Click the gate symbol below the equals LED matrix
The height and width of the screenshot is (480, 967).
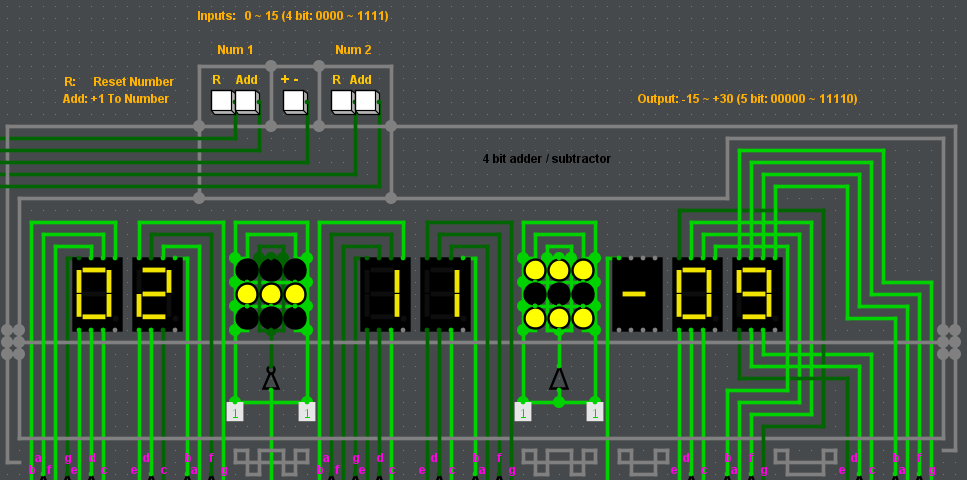pos(559,378)
